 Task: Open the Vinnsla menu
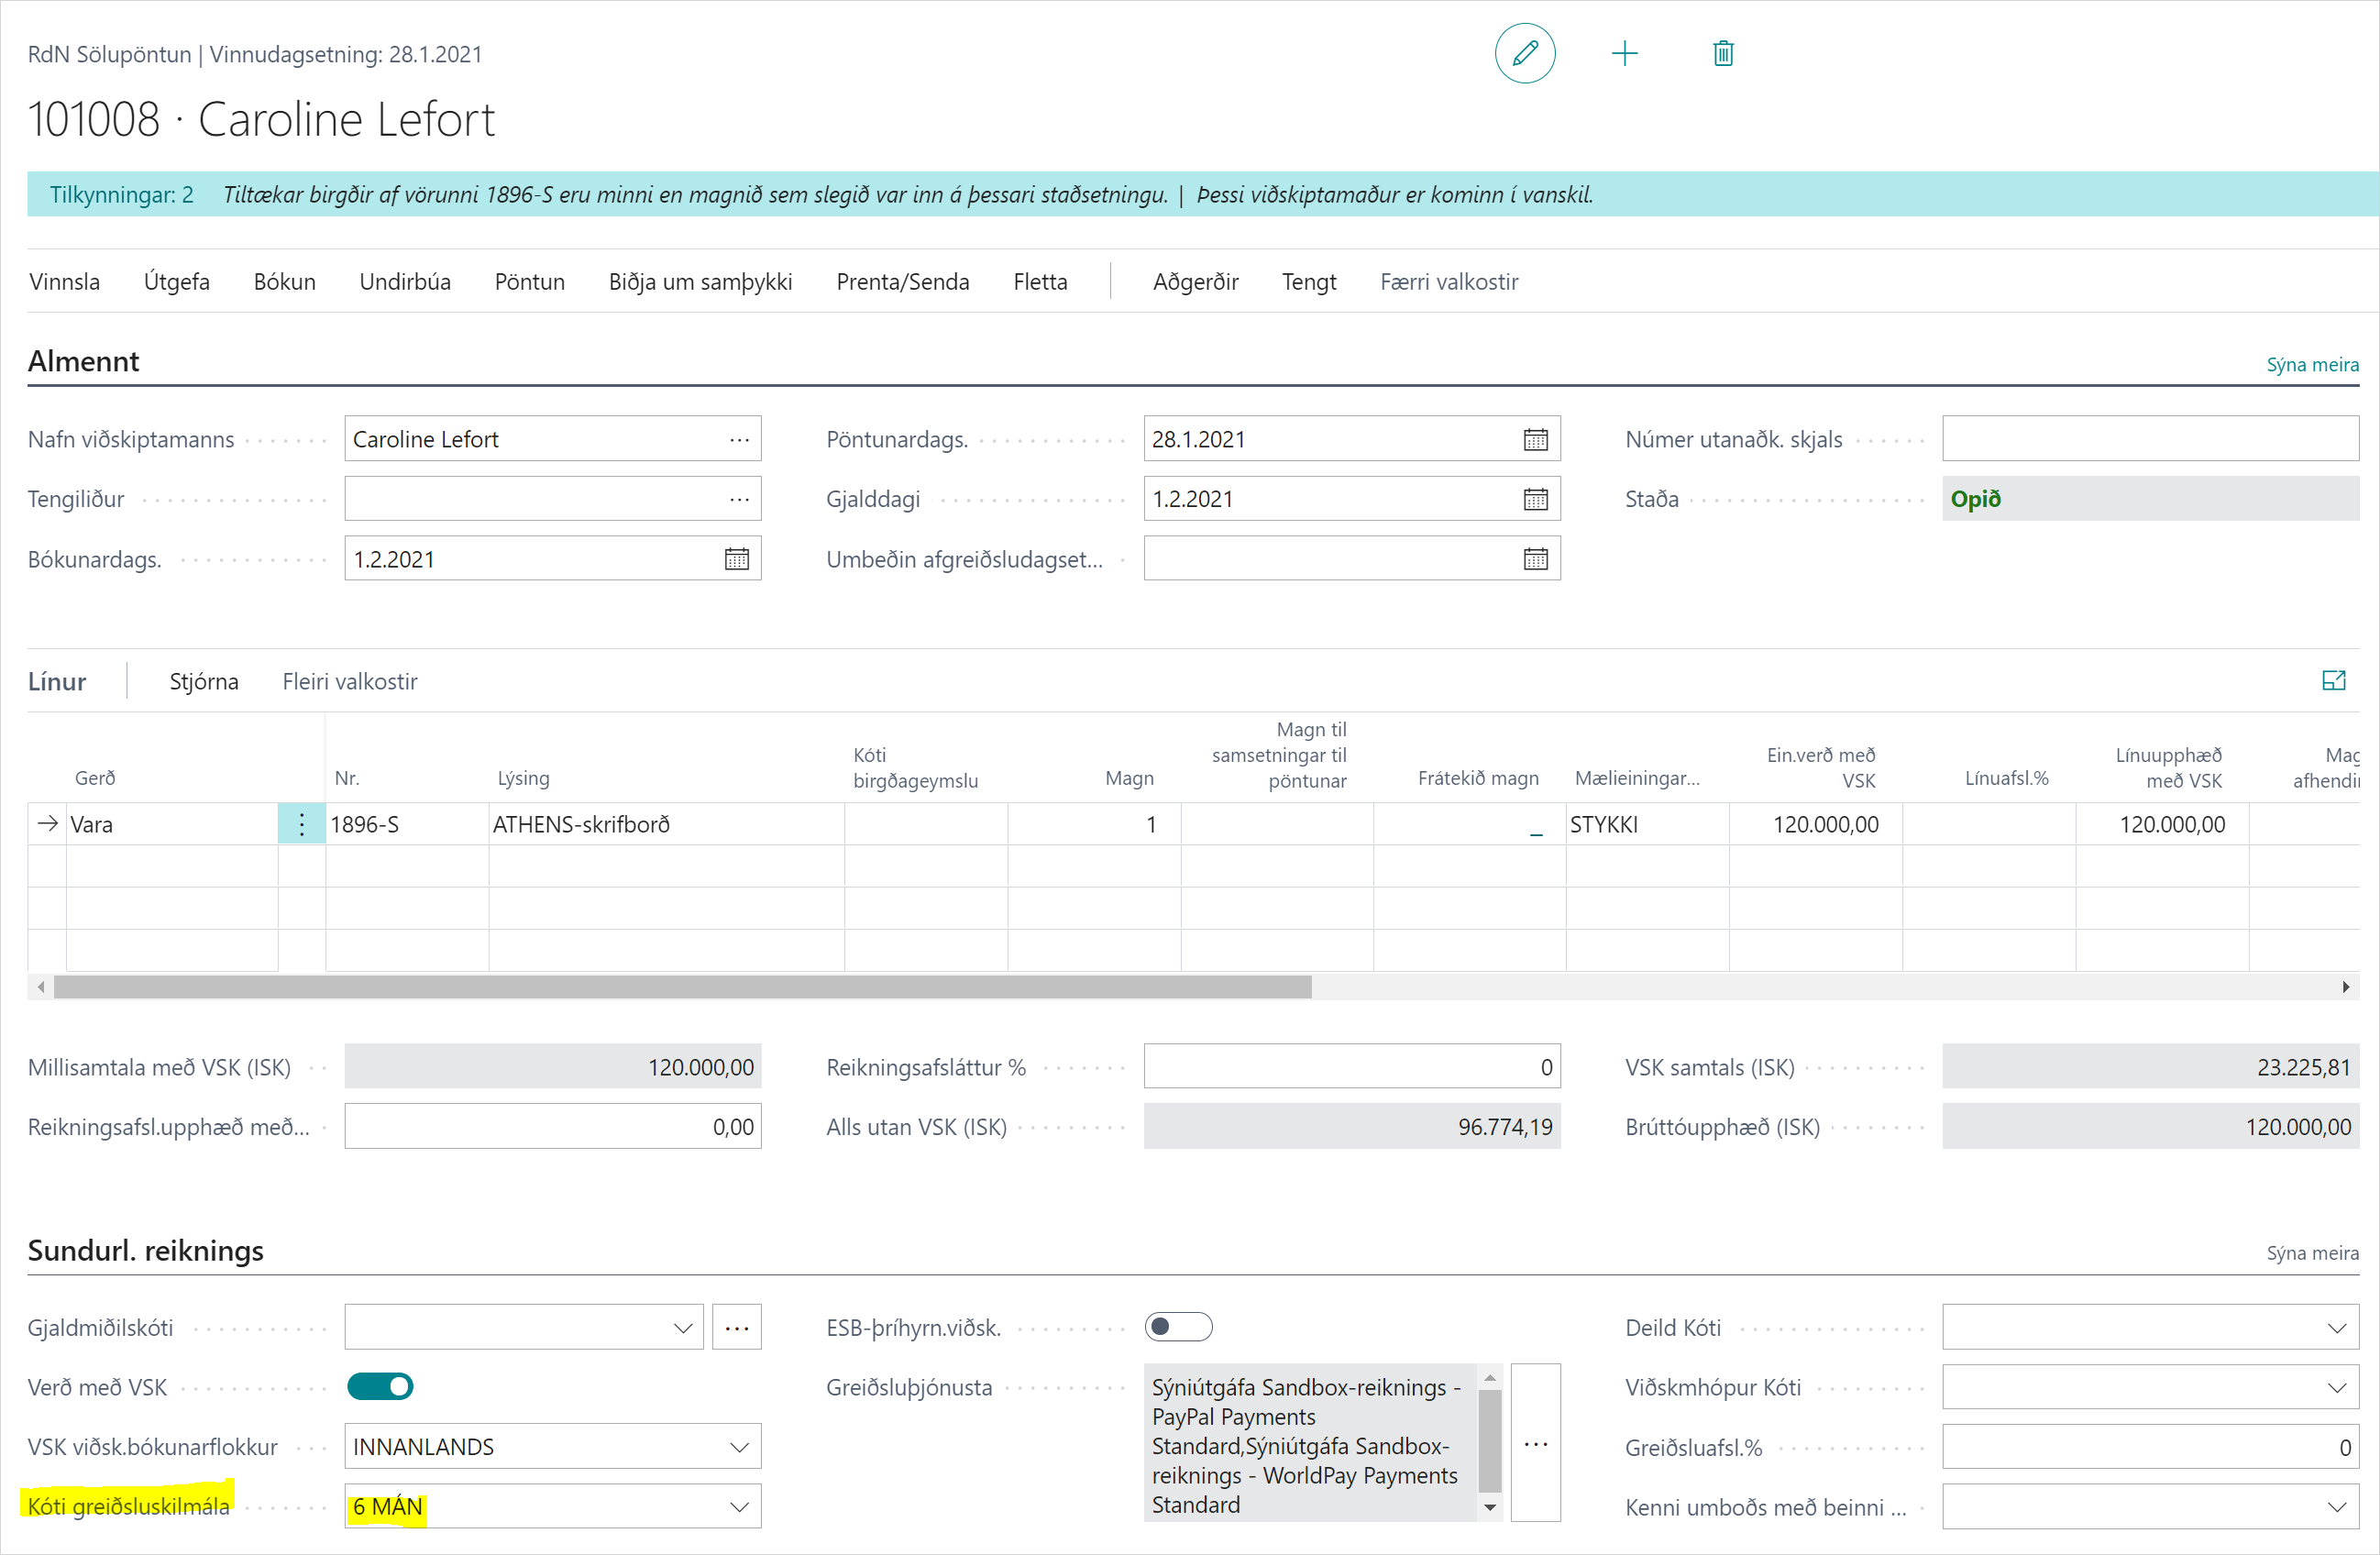tap(65, 282)
